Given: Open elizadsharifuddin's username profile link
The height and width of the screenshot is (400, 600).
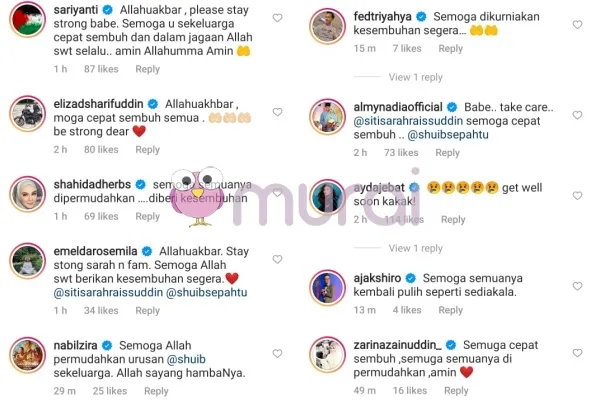Looking at the screenshot, I should [98, 104].
